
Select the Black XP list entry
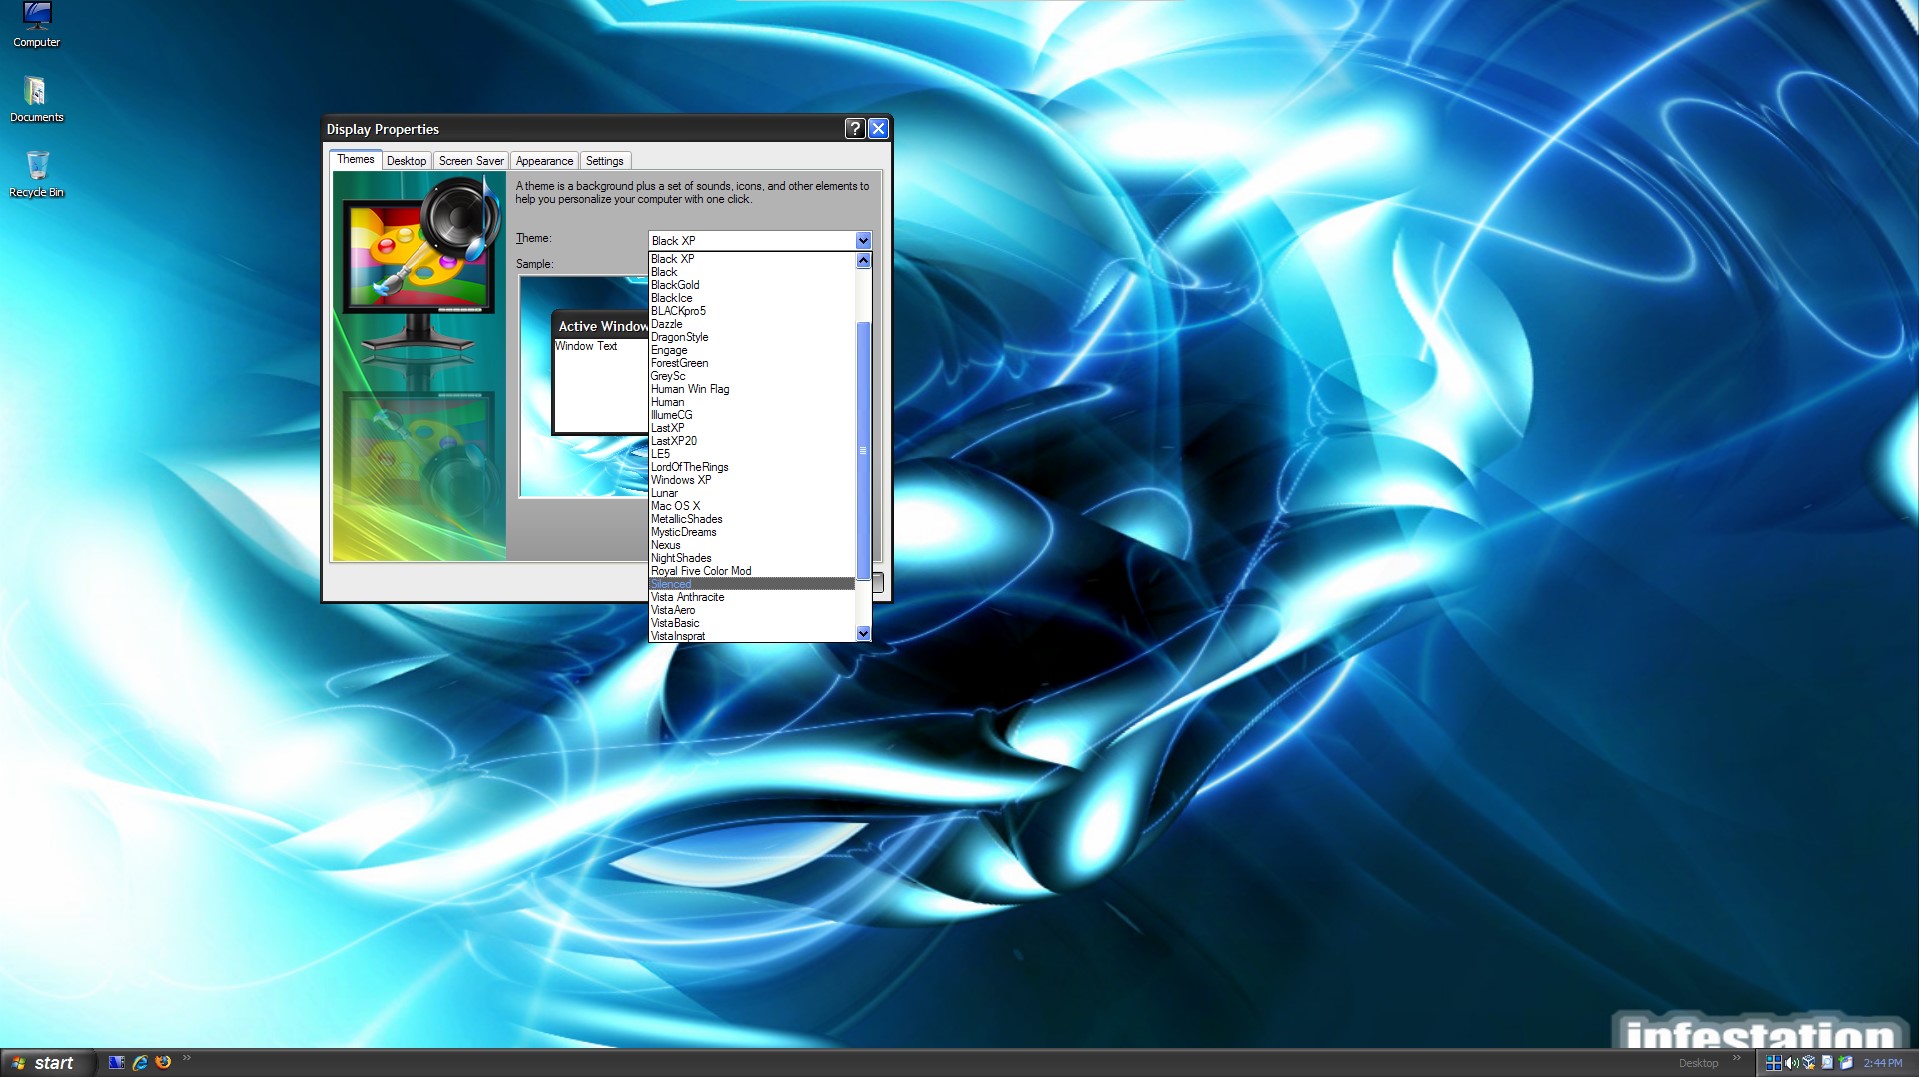(x=752, y=259)
